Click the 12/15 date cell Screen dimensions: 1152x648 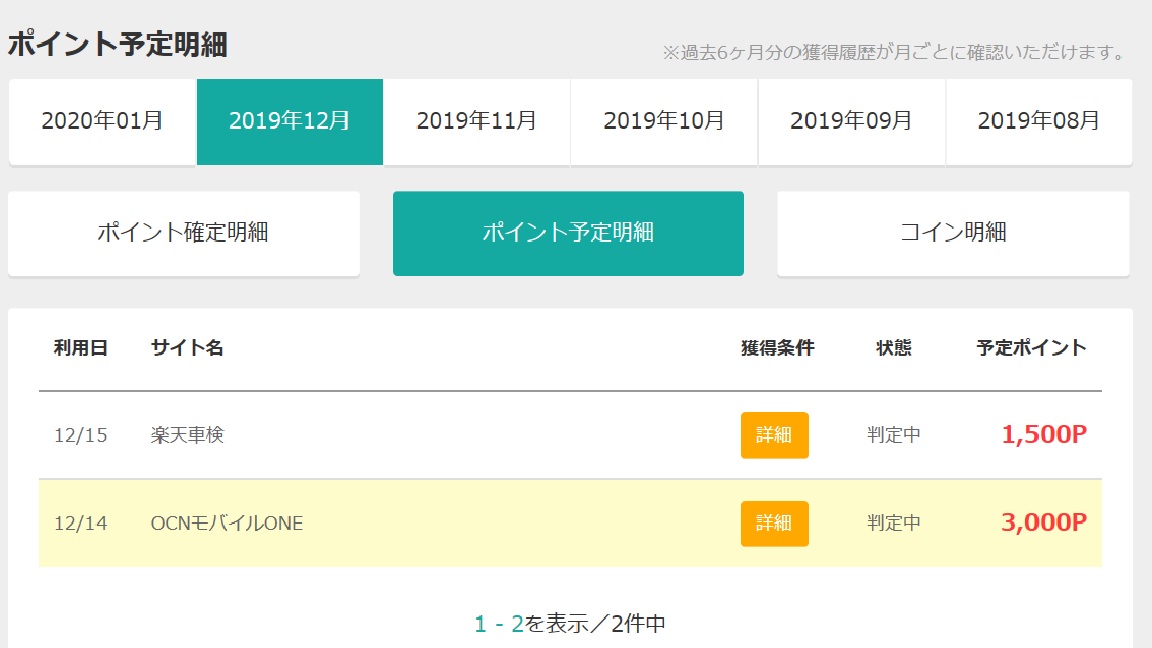81,435
